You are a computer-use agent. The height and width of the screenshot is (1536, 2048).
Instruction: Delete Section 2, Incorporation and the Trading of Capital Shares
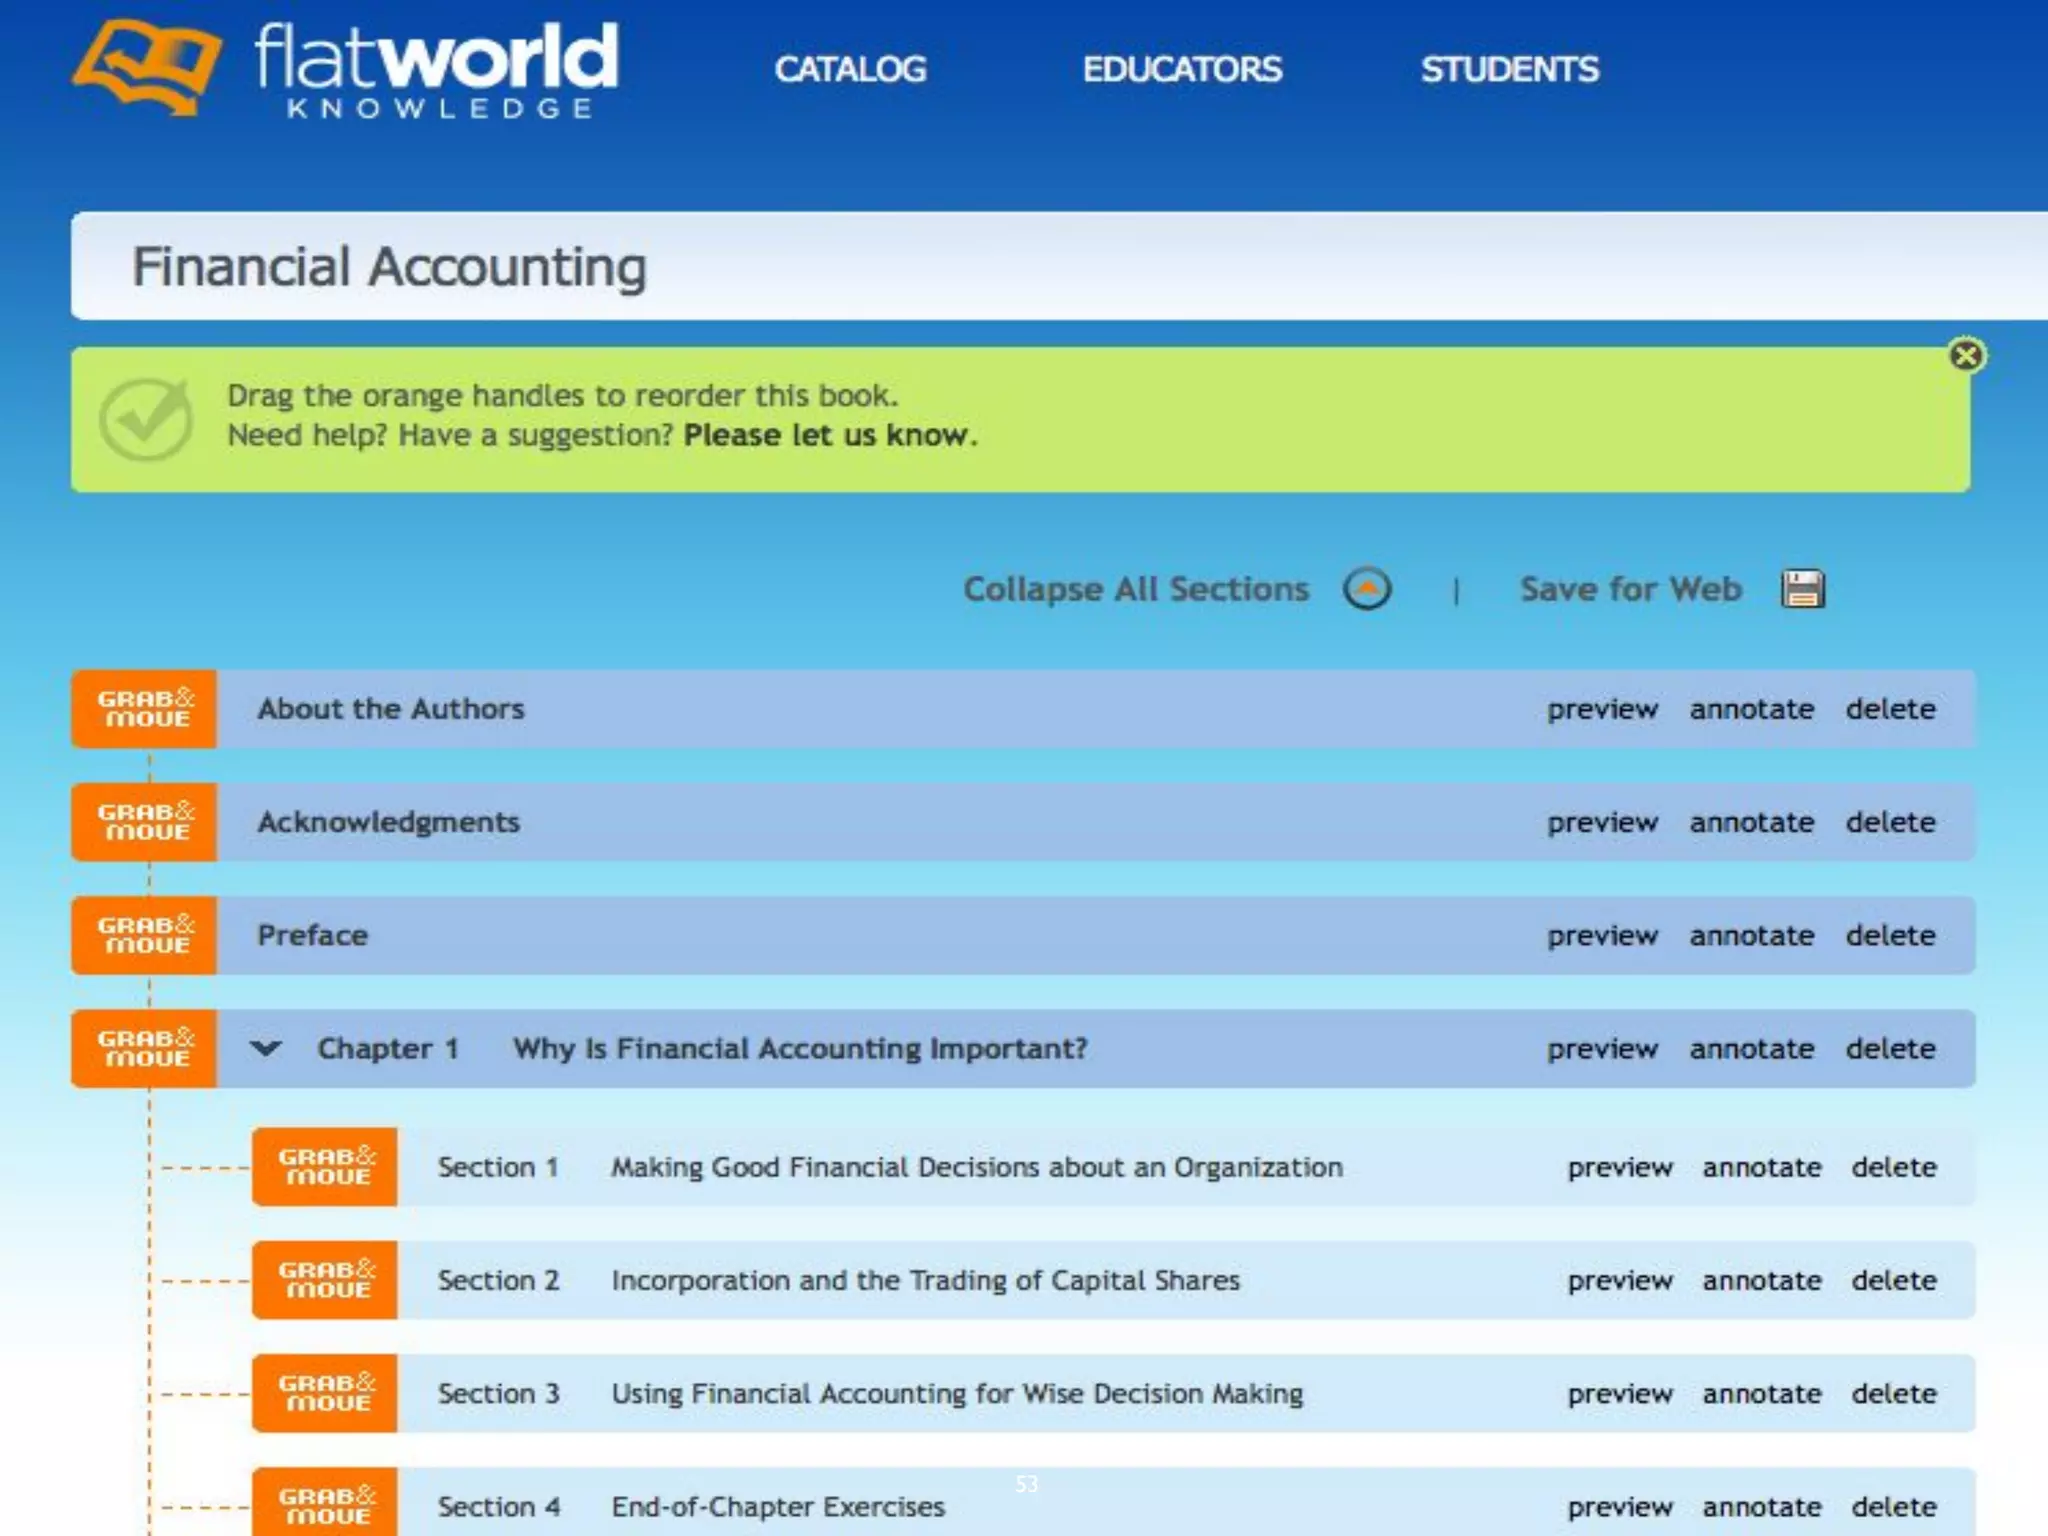point(1893,1280)
